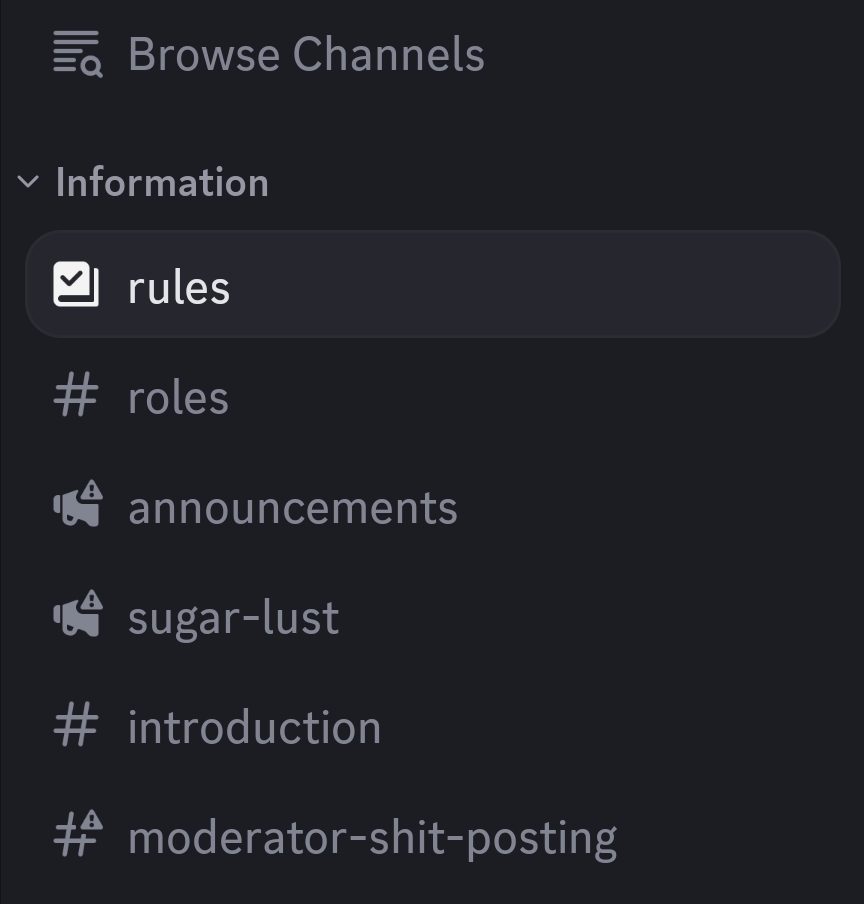Go to the introduction channel
864x904 pixels.
(x=254, y=728)
